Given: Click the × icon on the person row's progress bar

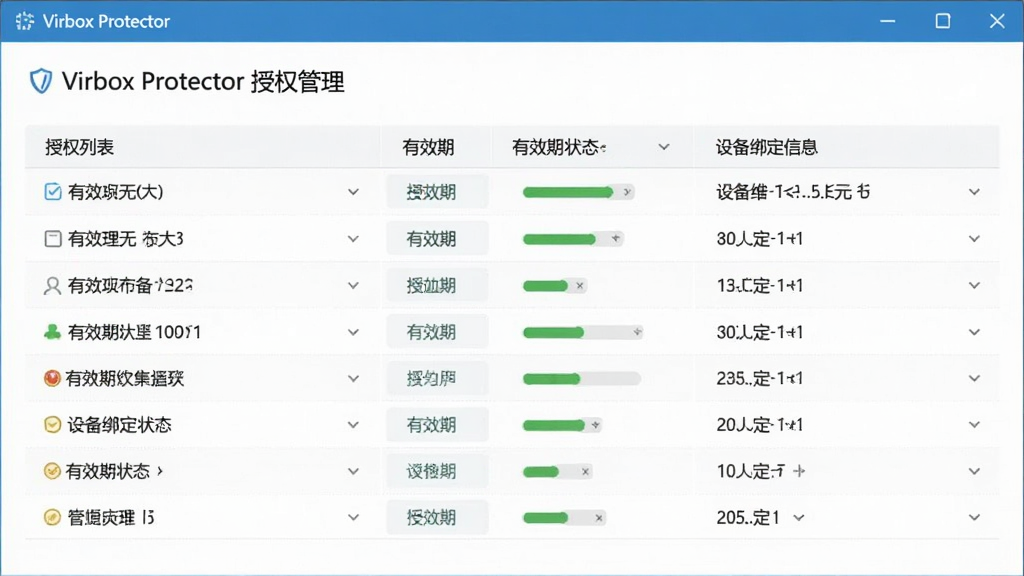Looking at the screenshot, I should coord(579,285).
